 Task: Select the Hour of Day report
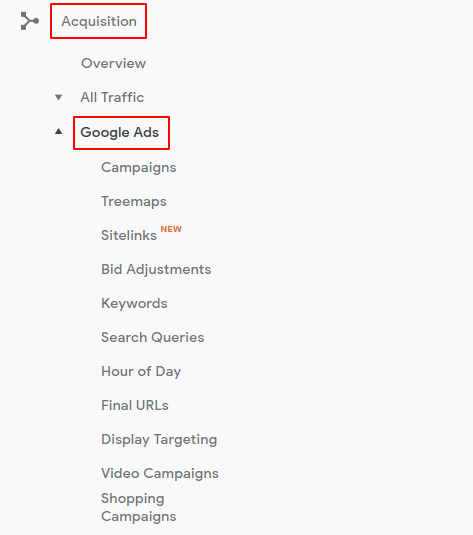(x=141, y=371)
